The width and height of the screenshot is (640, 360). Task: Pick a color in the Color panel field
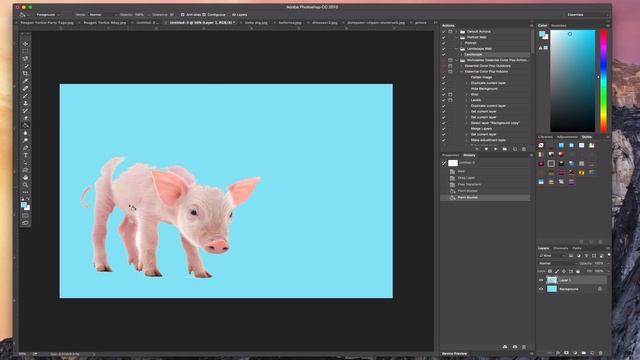[573, 81]
